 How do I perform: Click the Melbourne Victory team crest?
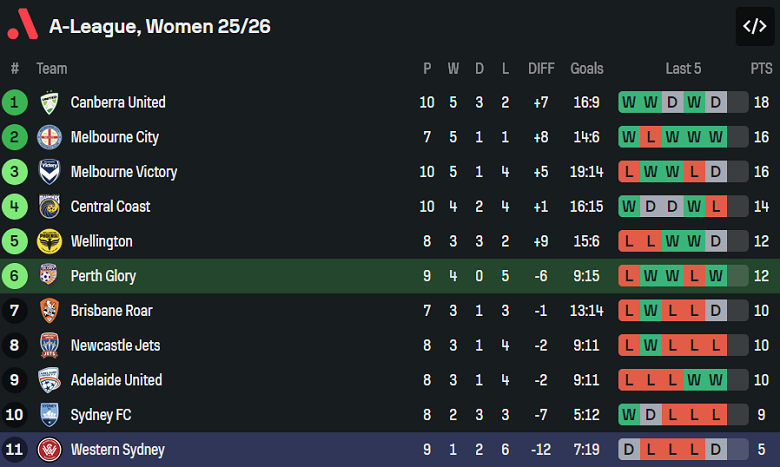49,172
